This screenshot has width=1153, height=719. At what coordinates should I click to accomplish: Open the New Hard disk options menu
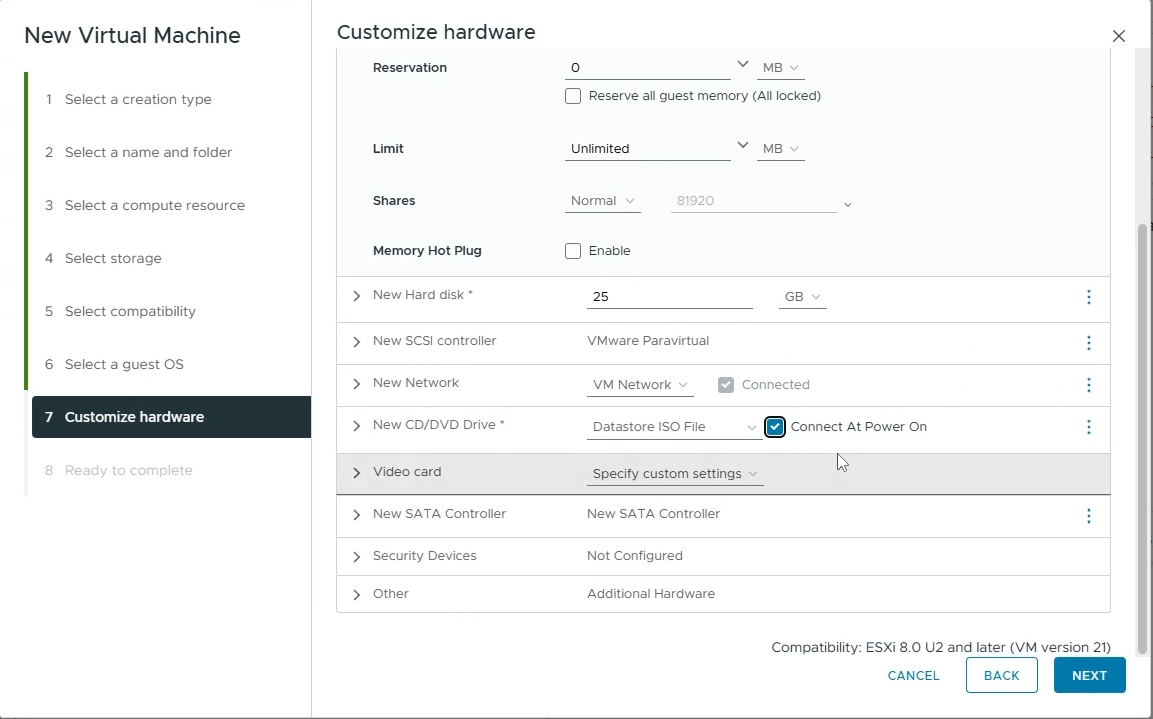click(x=1088, y=297)
